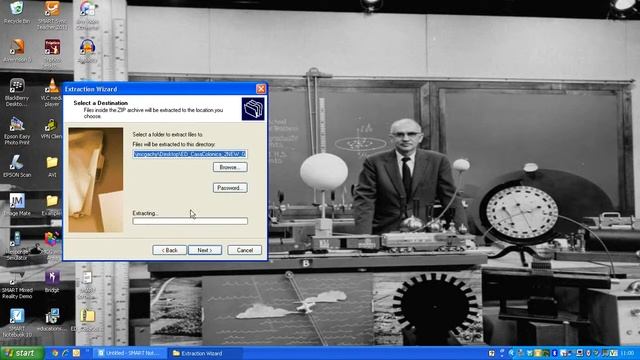640x360 pixels.
Task: Click the Browse button in Extraction Wizard
Action: click(230, 167)
